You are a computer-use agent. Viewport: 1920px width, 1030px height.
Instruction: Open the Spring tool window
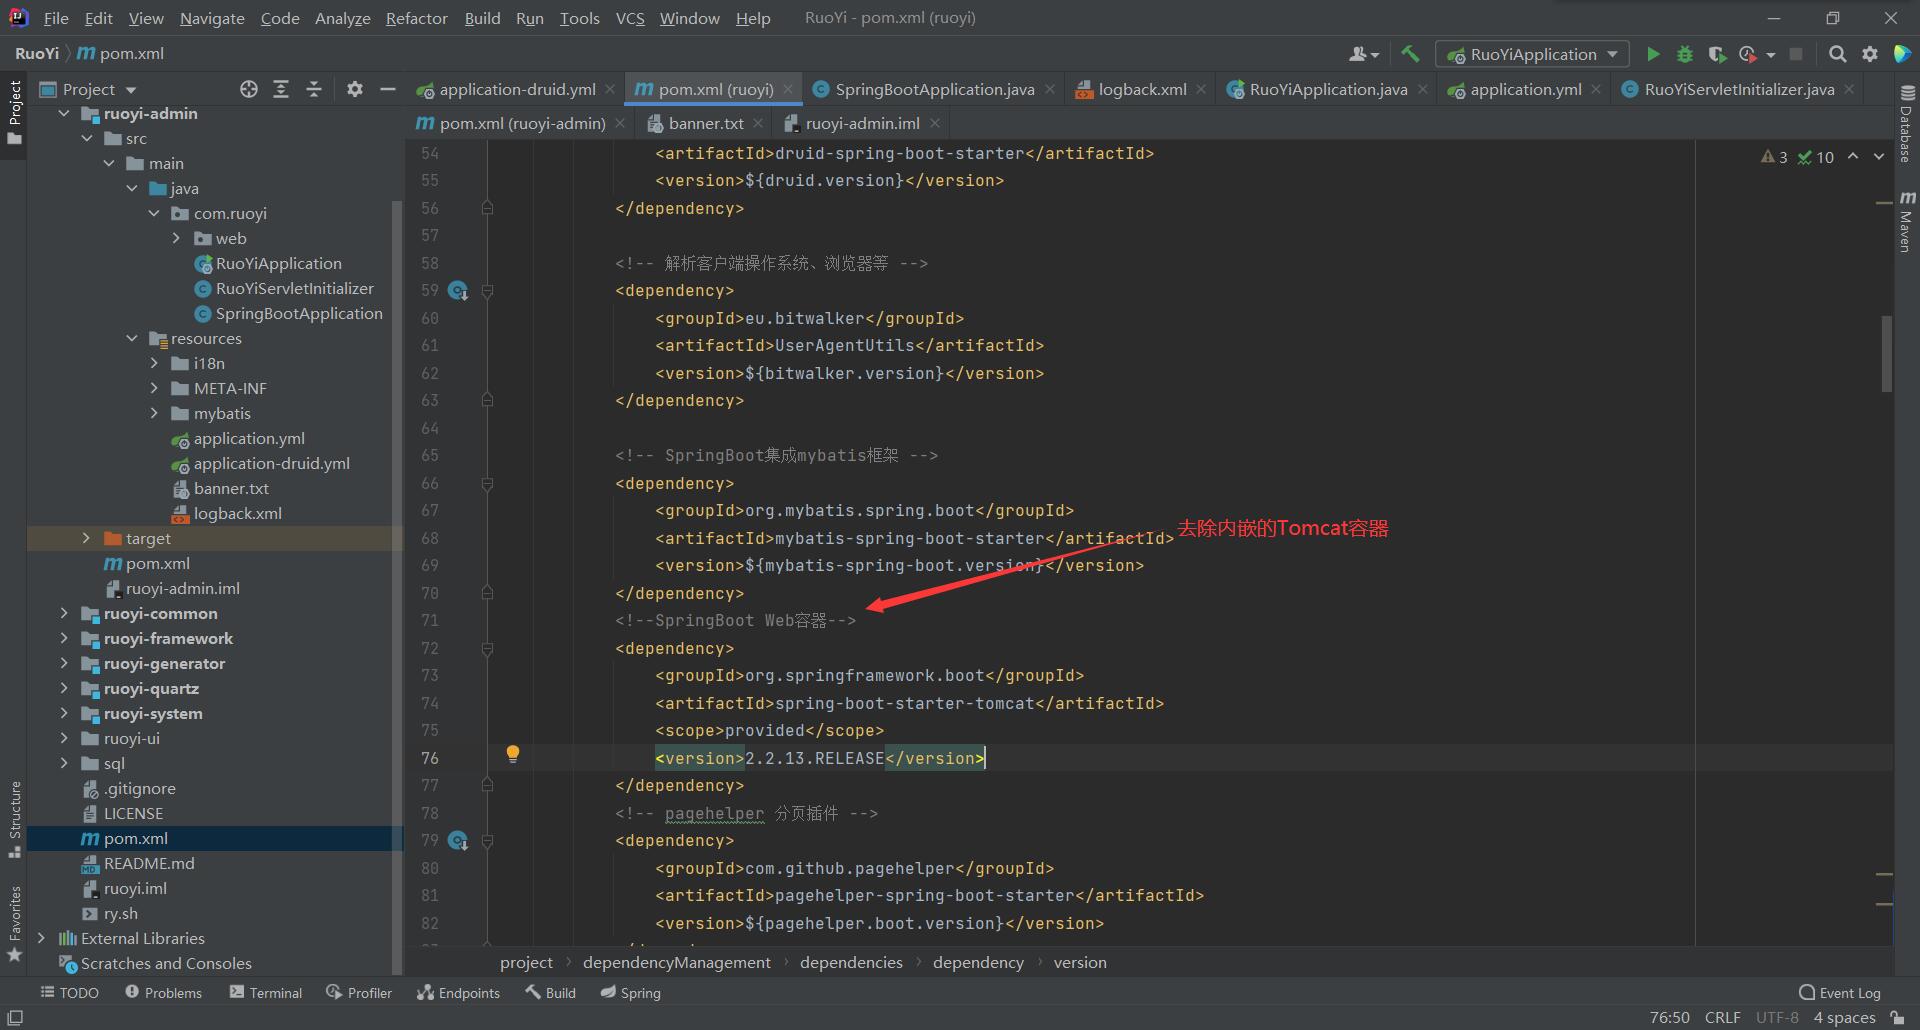pos(630,992)
